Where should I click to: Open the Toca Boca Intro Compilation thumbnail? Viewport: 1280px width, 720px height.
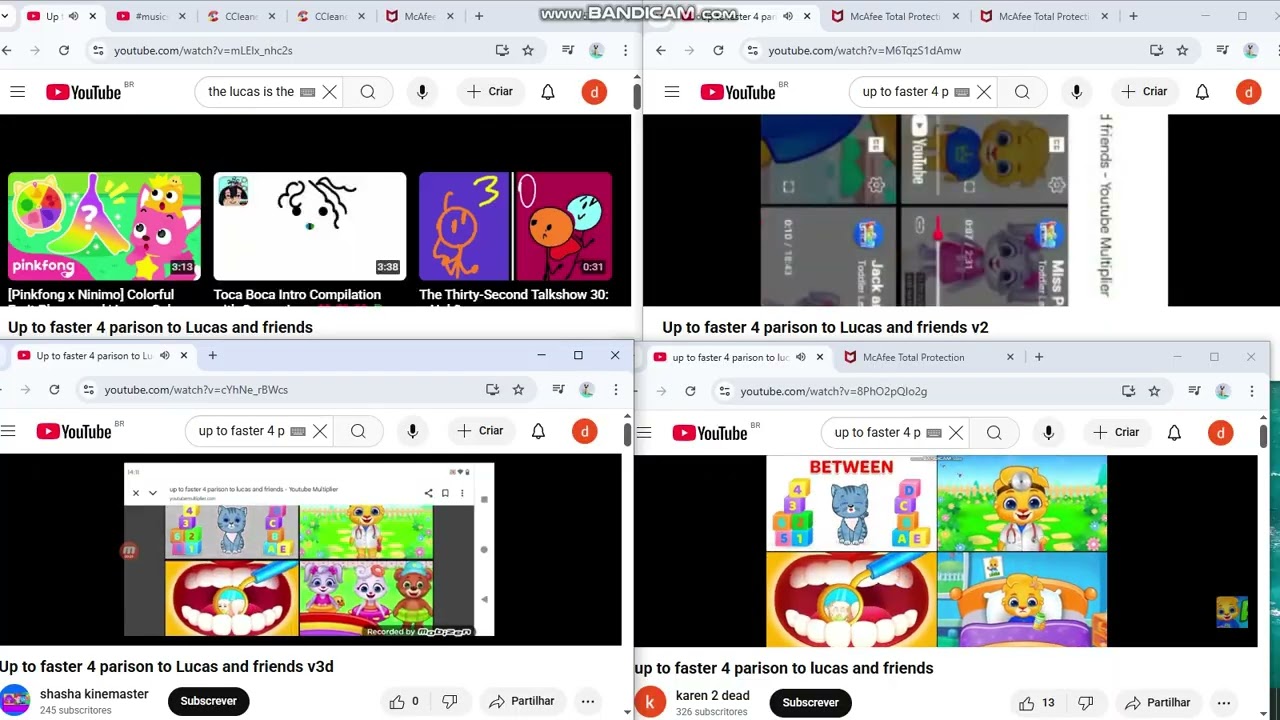(310, 227)
